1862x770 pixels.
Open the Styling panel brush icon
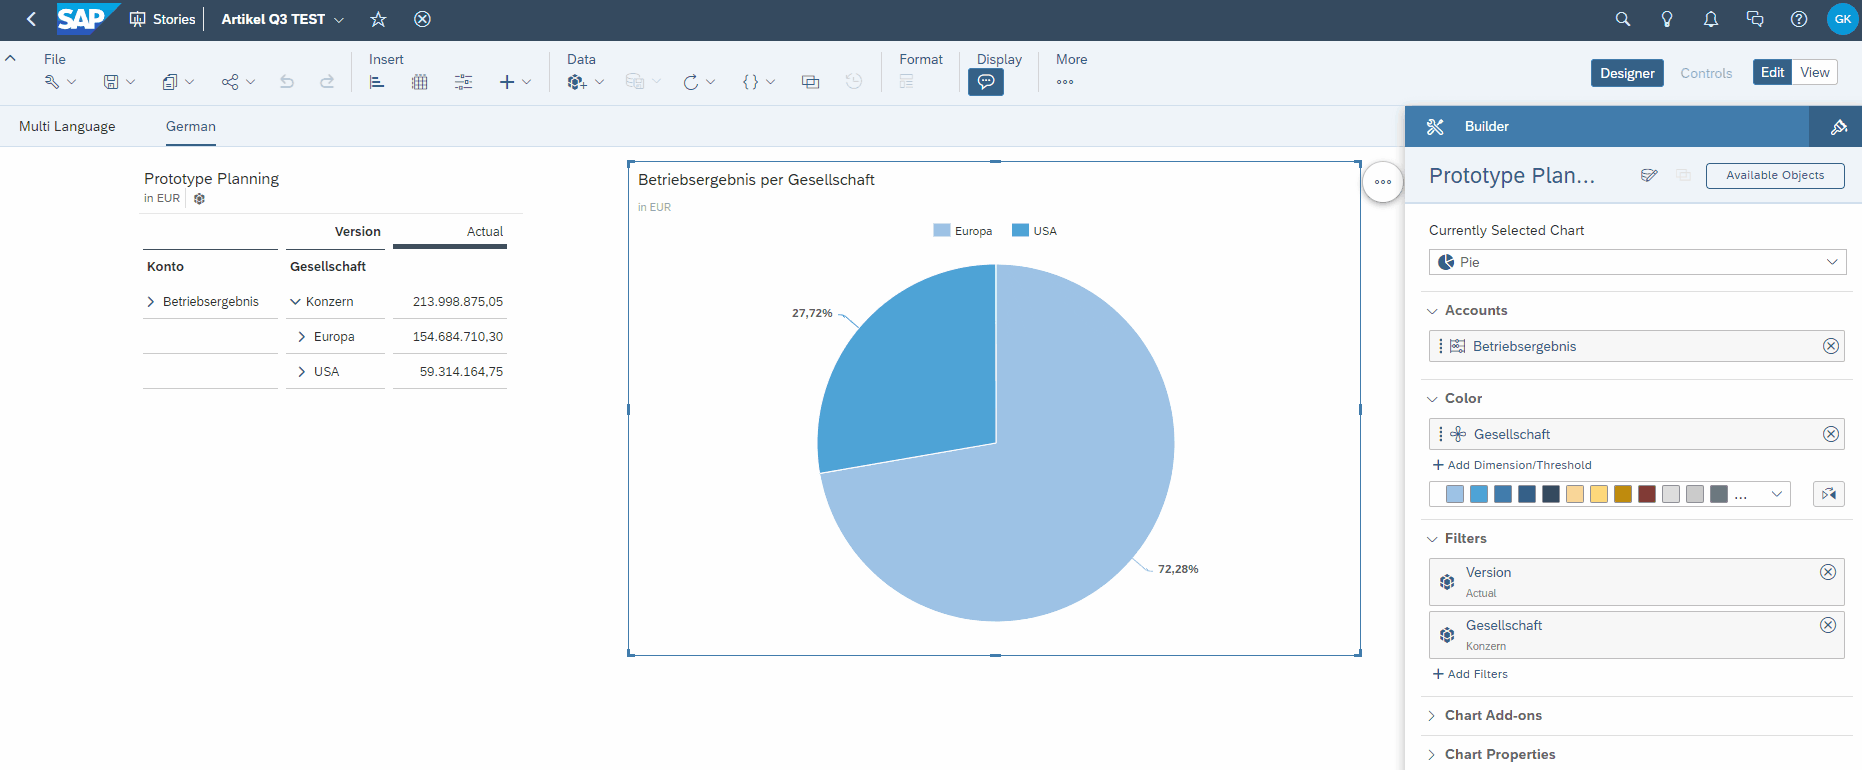[1838, 127]
